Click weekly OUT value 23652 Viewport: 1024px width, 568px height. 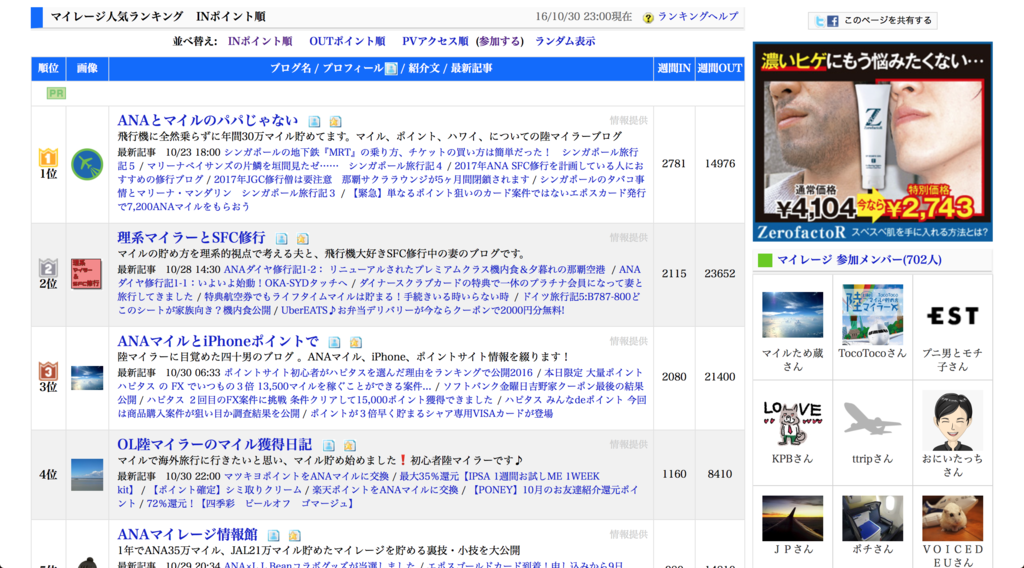click(x=720, y=274)
